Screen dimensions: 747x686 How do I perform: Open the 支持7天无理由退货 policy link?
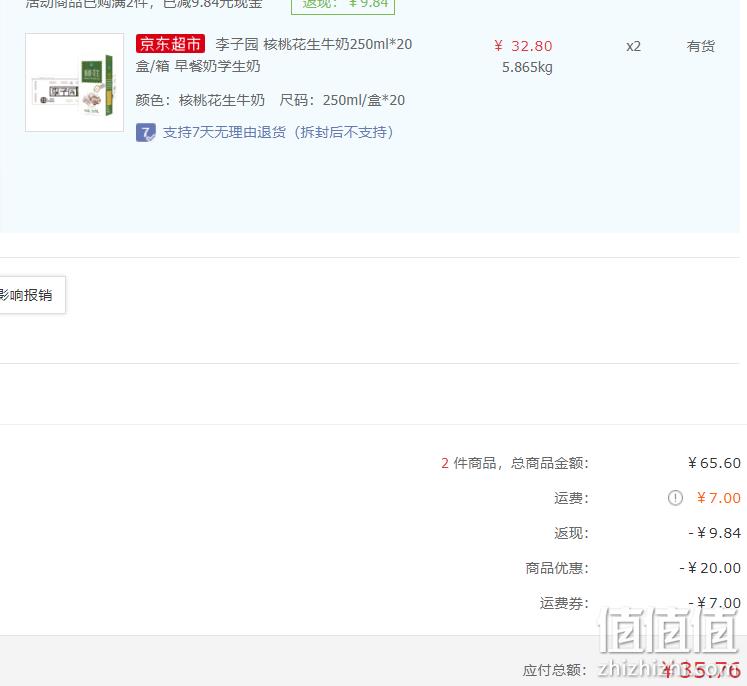coord(278,132)
